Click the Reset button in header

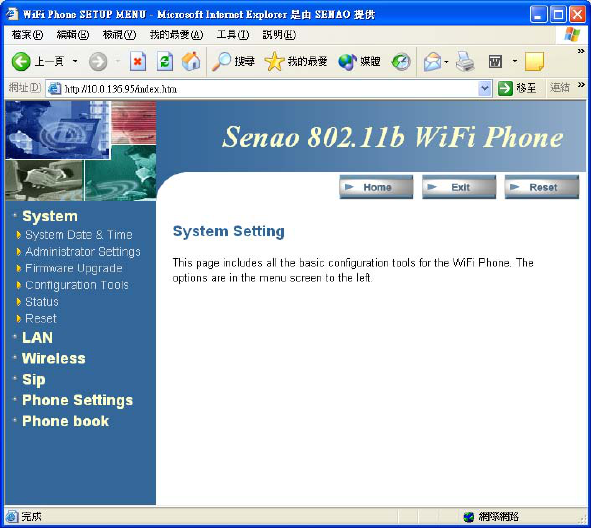tap(542, 187)
